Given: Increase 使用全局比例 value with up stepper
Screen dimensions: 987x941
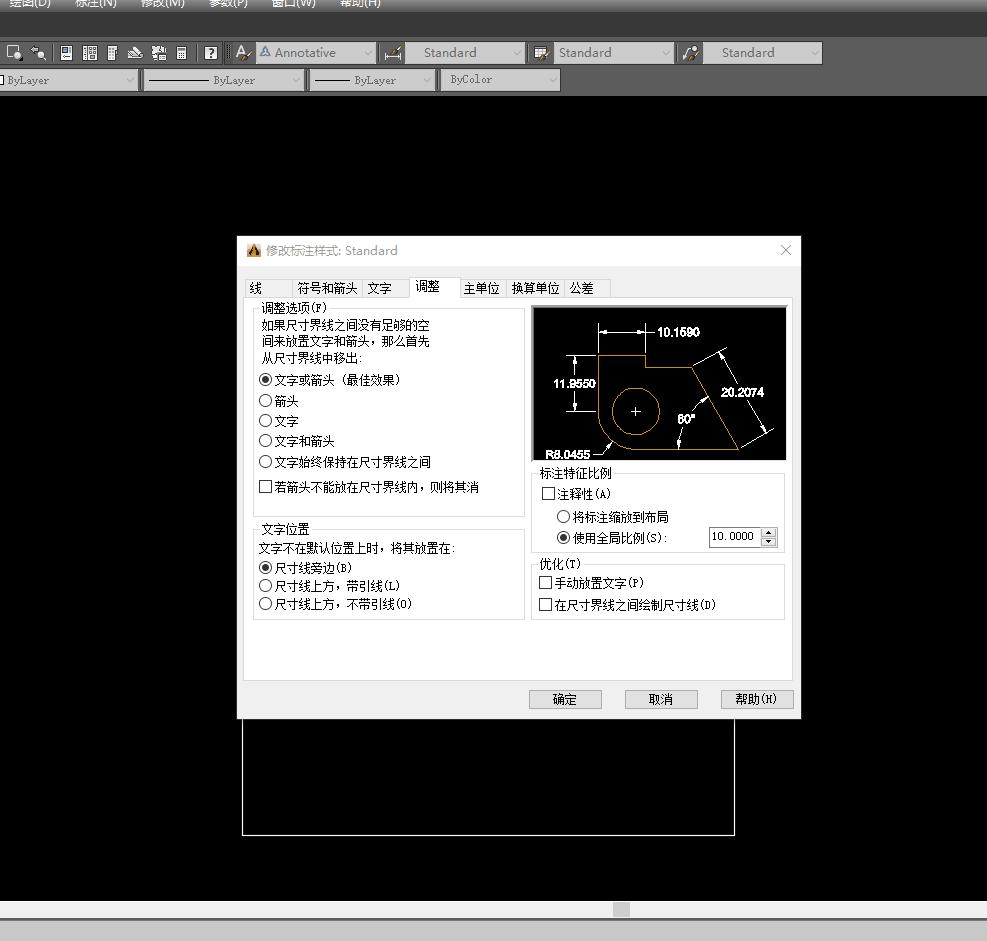Looking at the screenshot, I should 768,532.
